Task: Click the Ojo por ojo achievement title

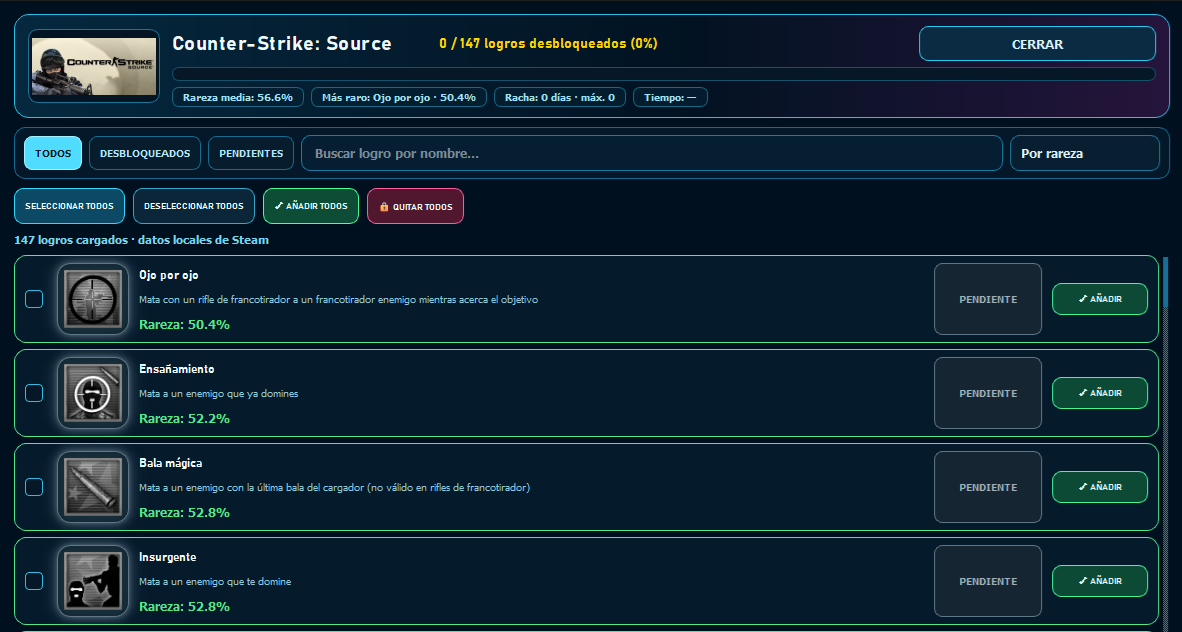Action: pos(169,275)
